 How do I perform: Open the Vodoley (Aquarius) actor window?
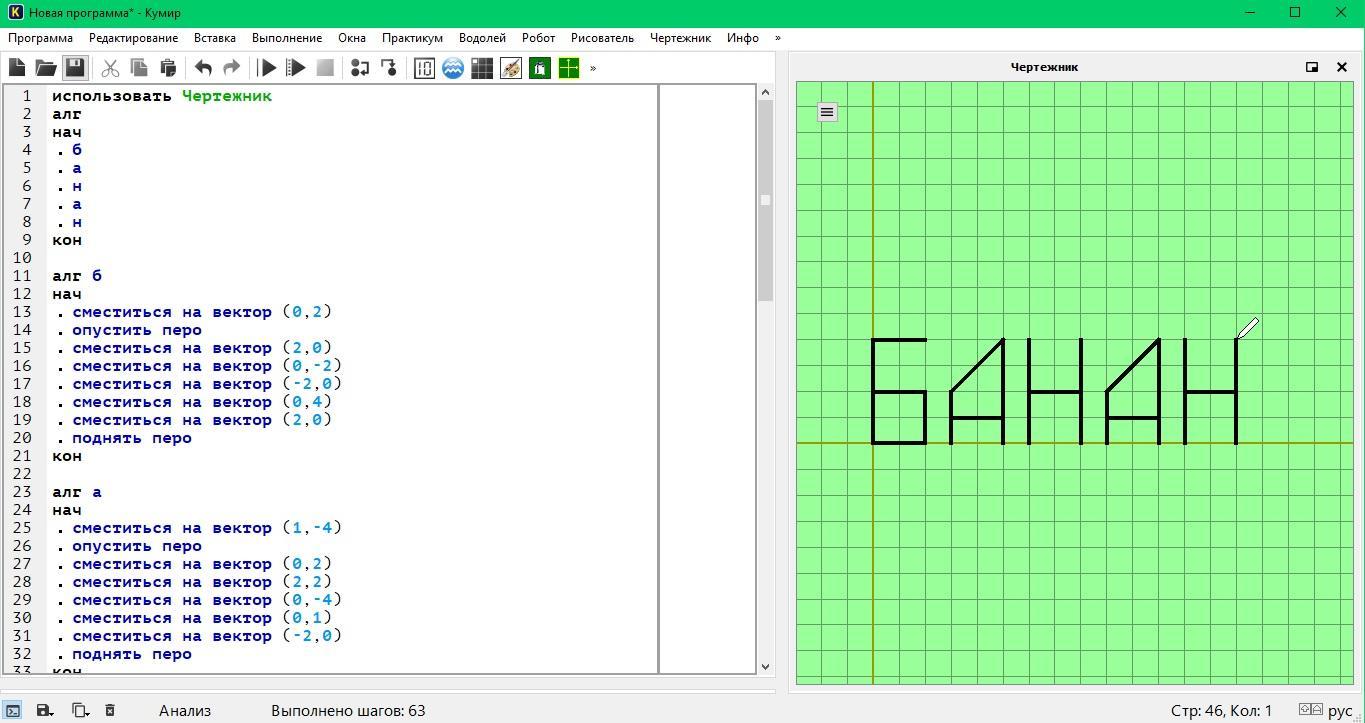tap(453, 68)
